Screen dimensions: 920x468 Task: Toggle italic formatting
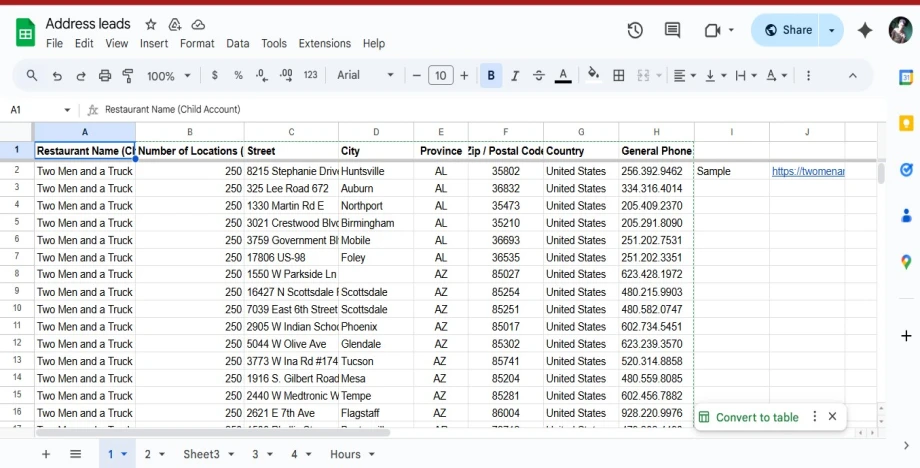[x=515, y=75]
